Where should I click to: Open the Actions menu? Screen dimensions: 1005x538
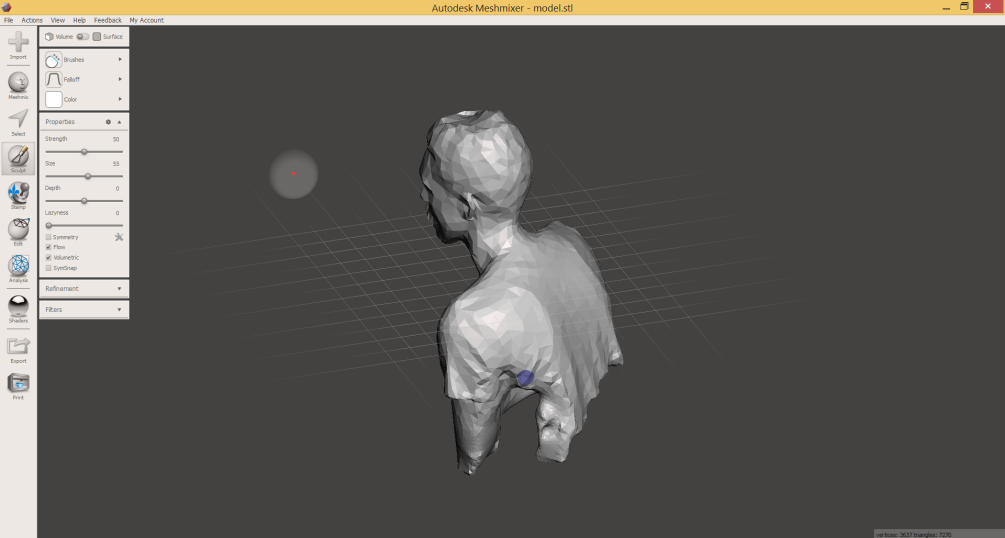pos(32,21)
